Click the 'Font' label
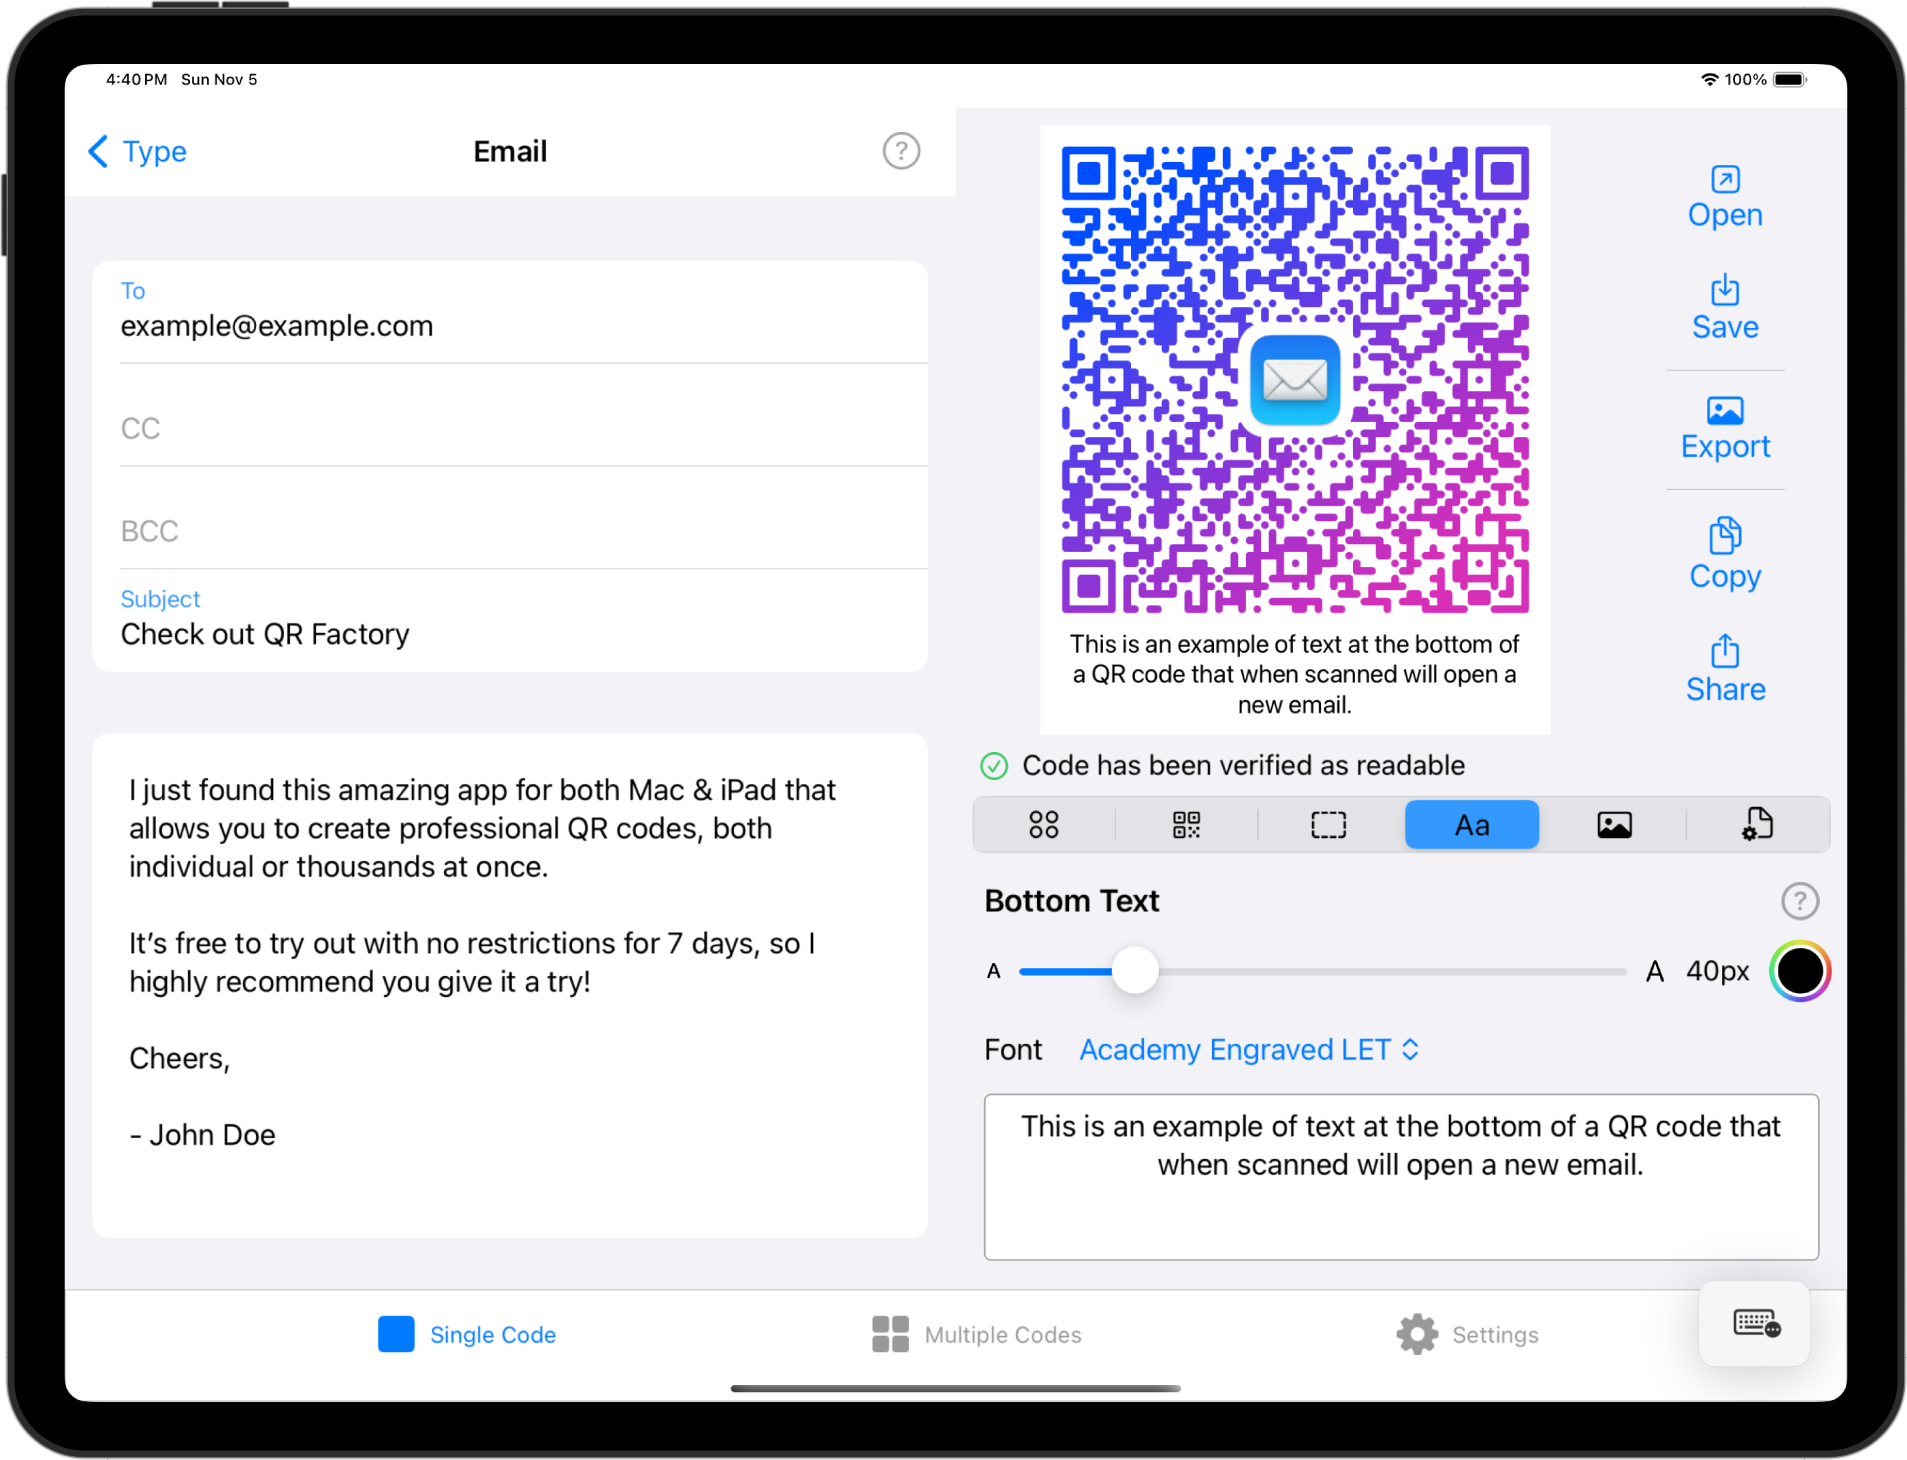The height and width of the screenshot is (1460, 1907). (x=1012, y=1050)
